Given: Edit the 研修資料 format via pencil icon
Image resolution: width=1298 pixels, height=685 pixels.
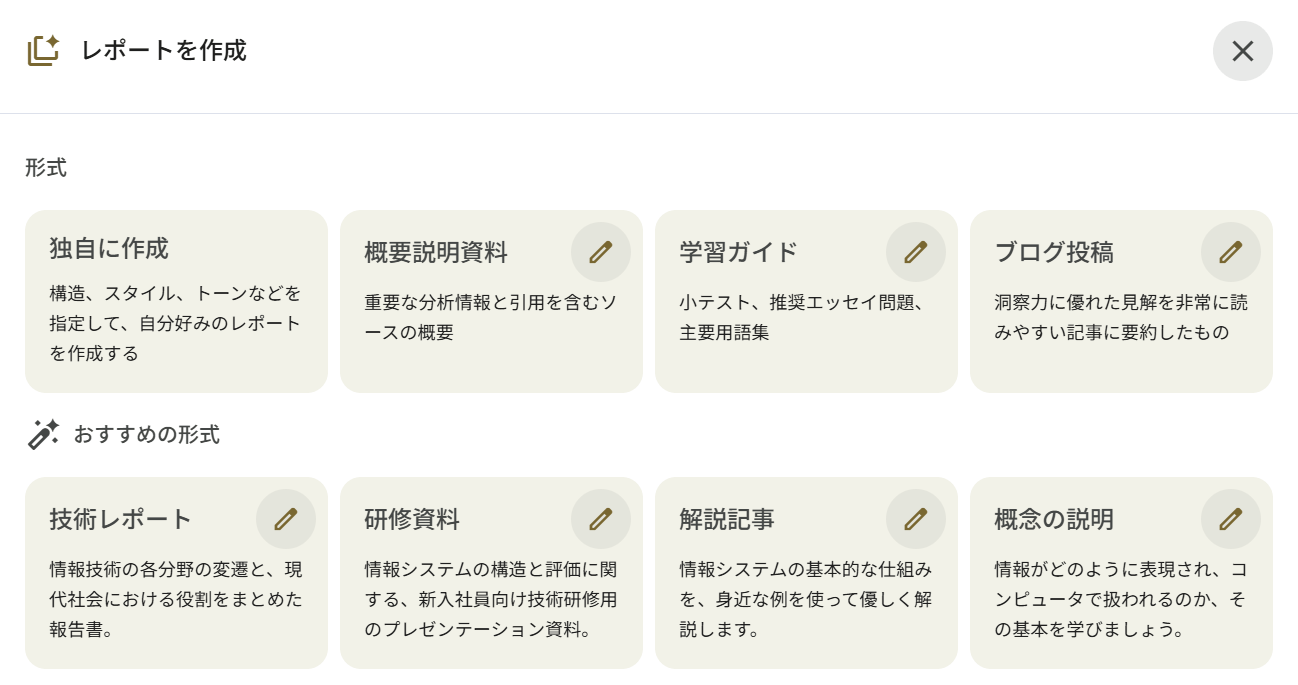Looking at the screenshot, I should tap(601, 519).
